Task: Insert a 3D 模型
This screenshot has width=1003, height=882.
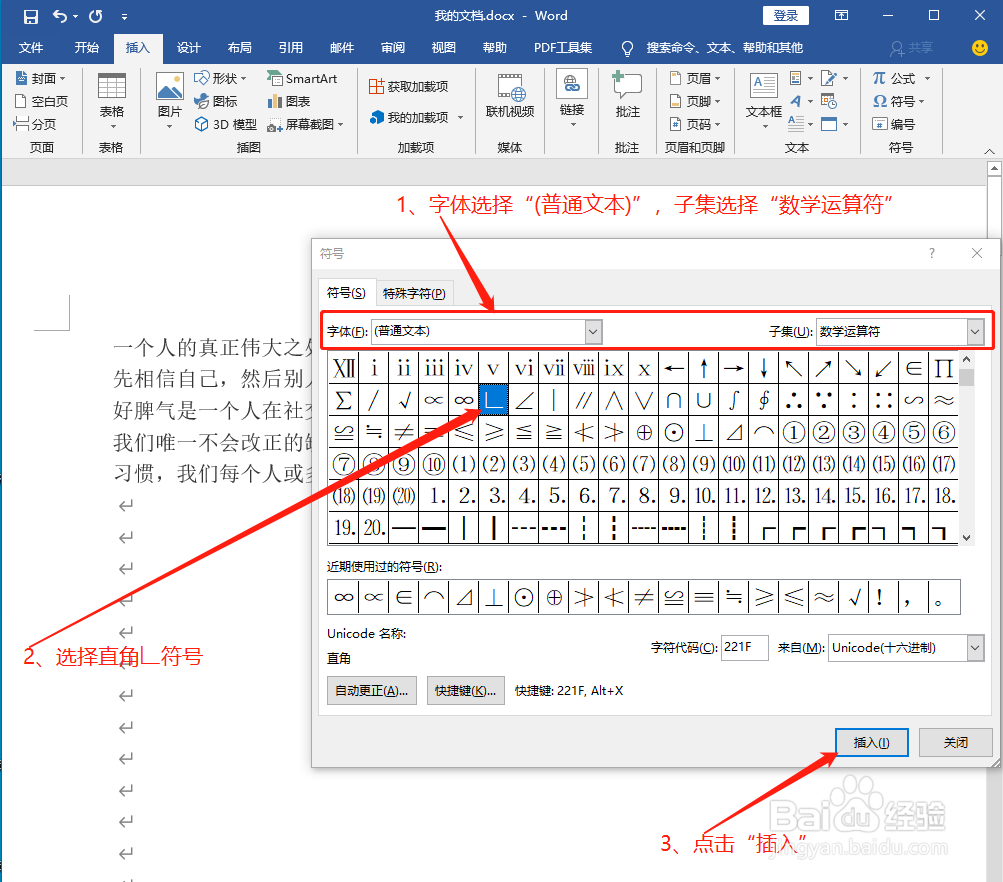Action: click(225, 124)
